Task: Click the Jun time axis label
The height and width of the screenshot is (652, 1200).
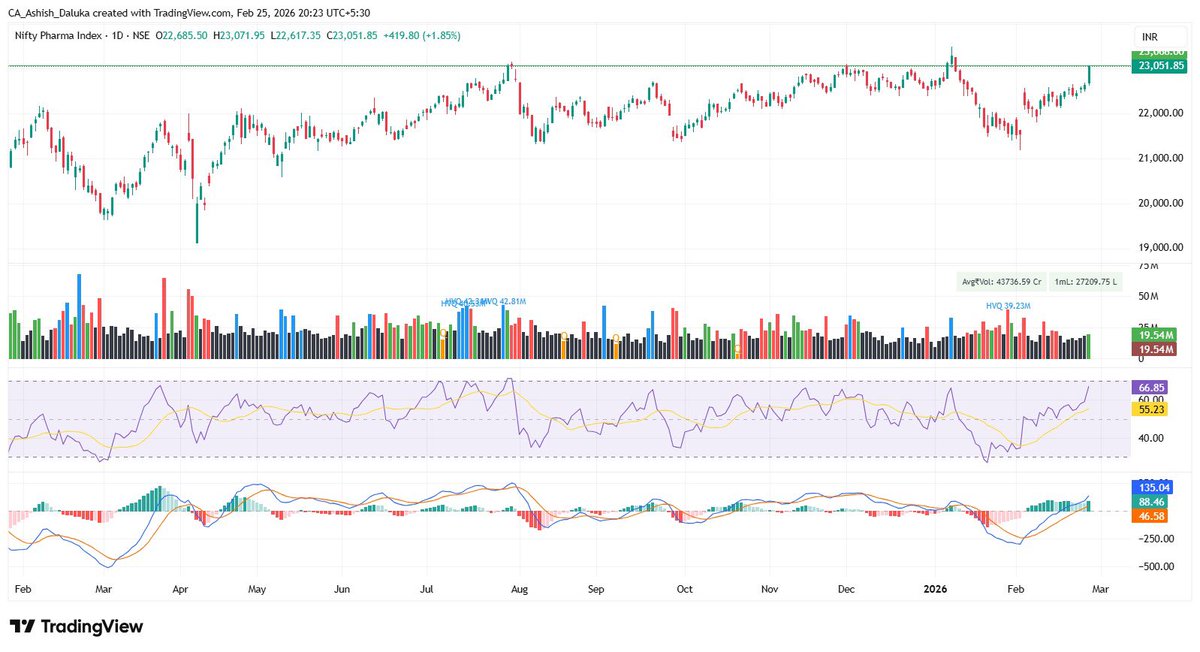Action: pos(341,591)
